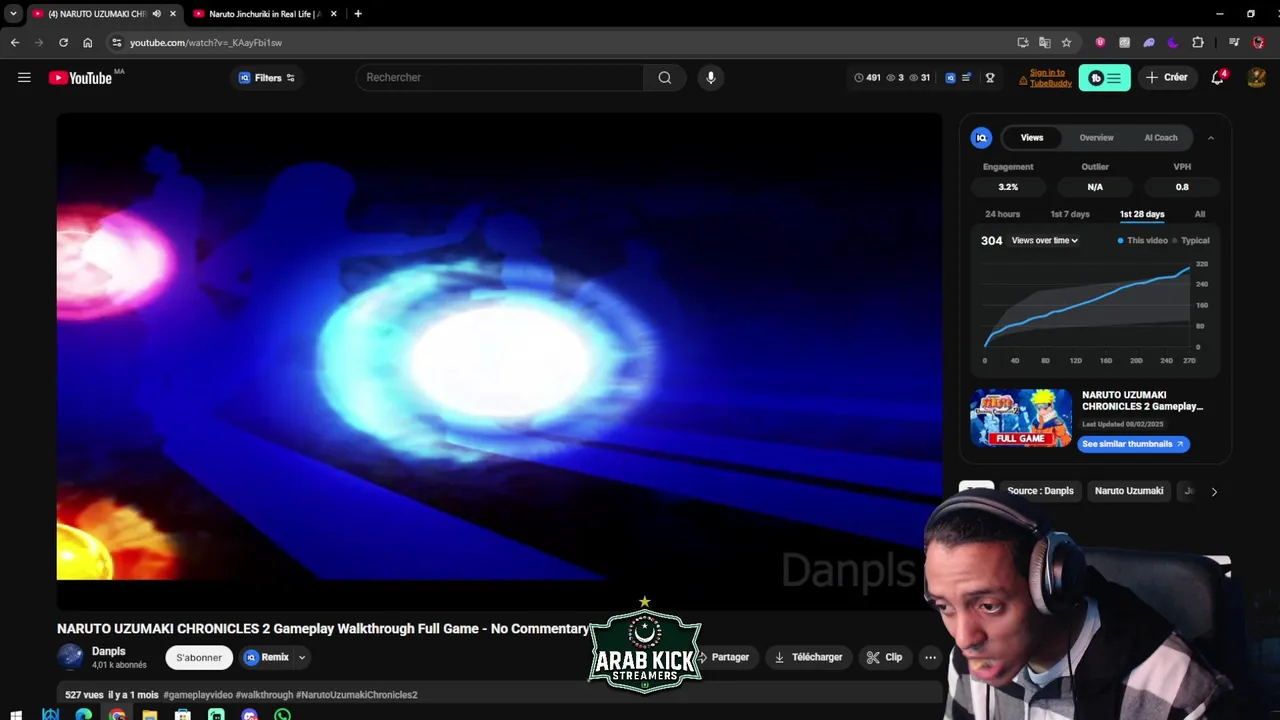Open the notifications bell
The image size is (1280, 720).
tap(1217, 77)
